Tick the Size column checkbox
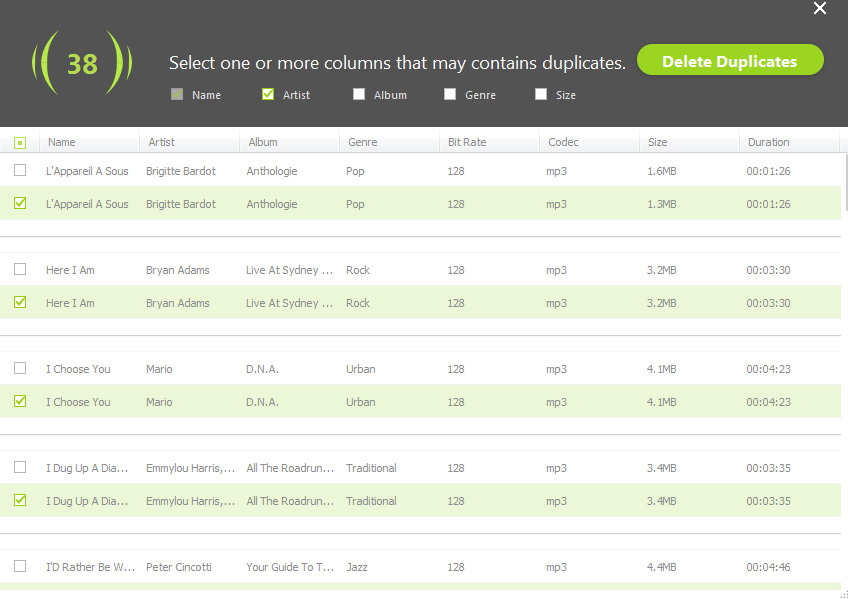This screenshot has height=599, width=848. click(x=541, y=95)
